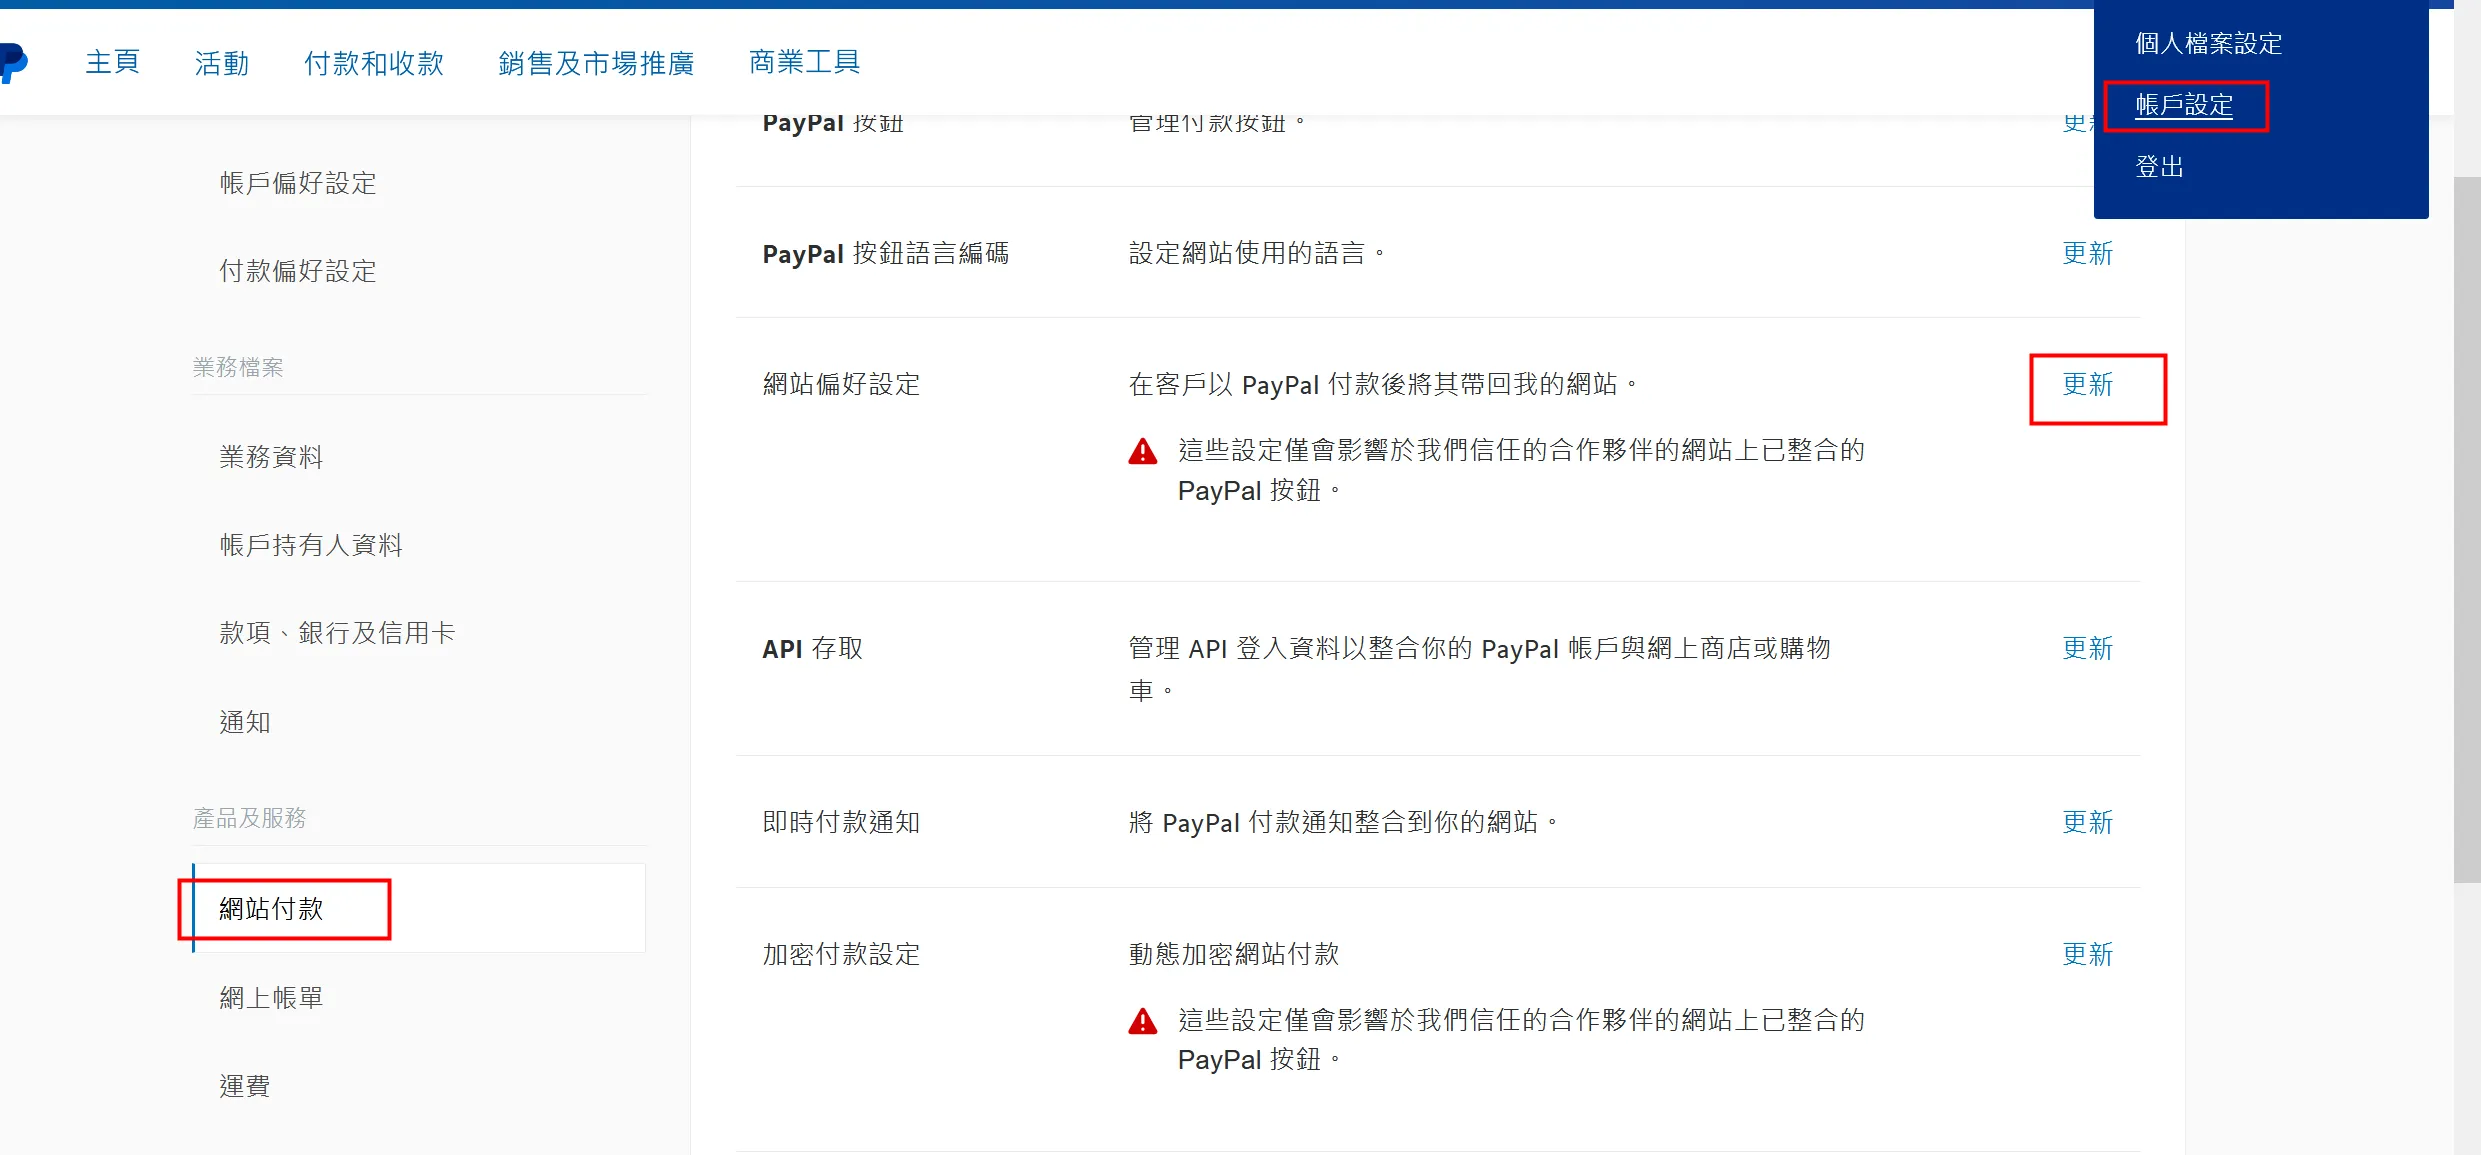Image resolution: width=2481 pixels, height=1155 pixels.
Task: Click 更新 for PayPal 按鈕語言編碼
Action: (2087, 253)
